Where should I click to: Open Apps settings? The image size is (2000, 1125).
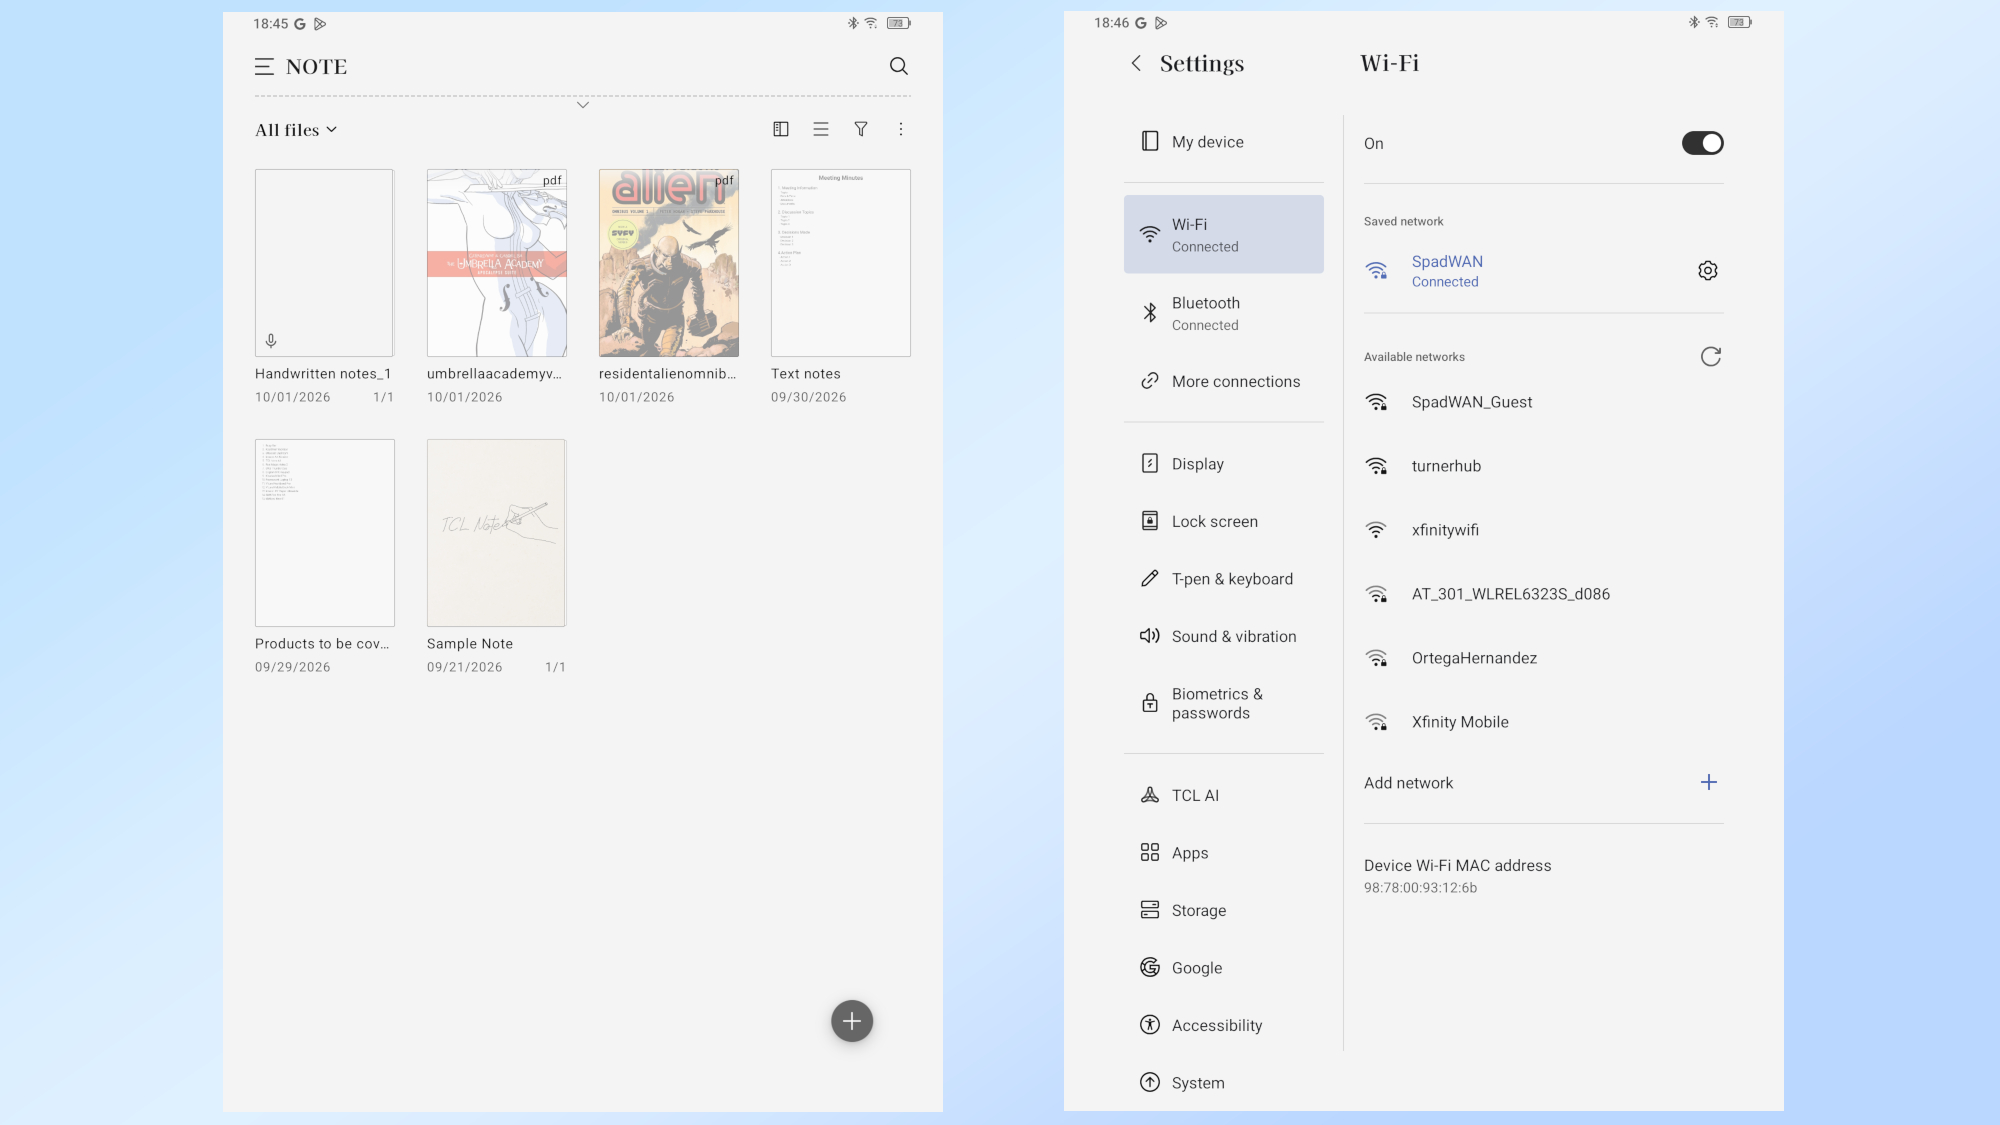(x=1223, y=853)
